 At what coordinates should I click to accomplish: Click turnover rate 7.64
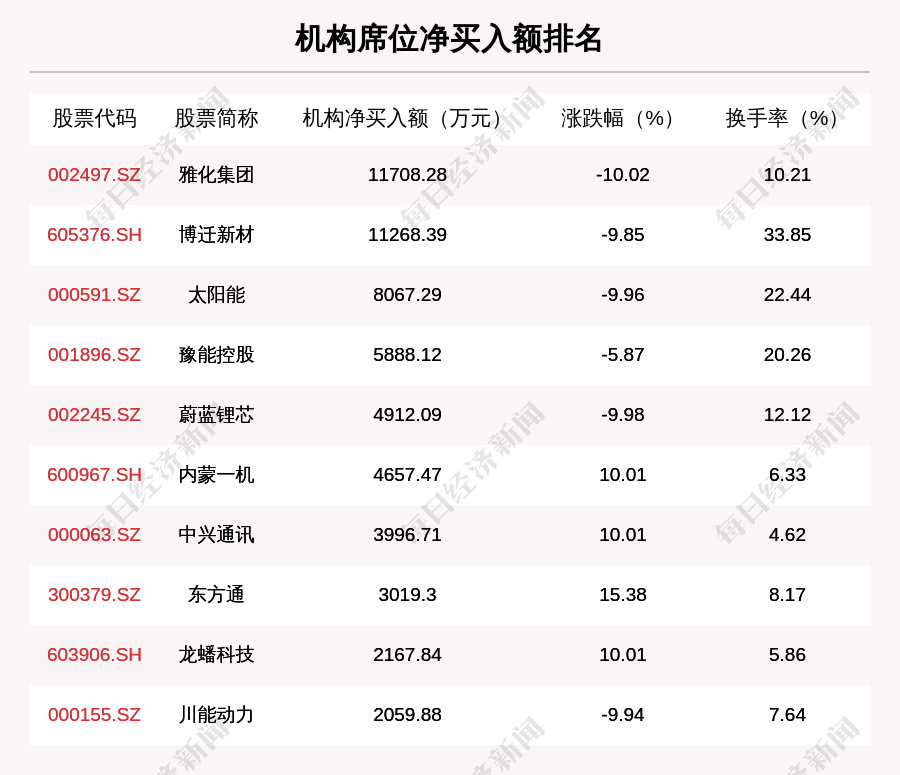(x=787, y=715)
